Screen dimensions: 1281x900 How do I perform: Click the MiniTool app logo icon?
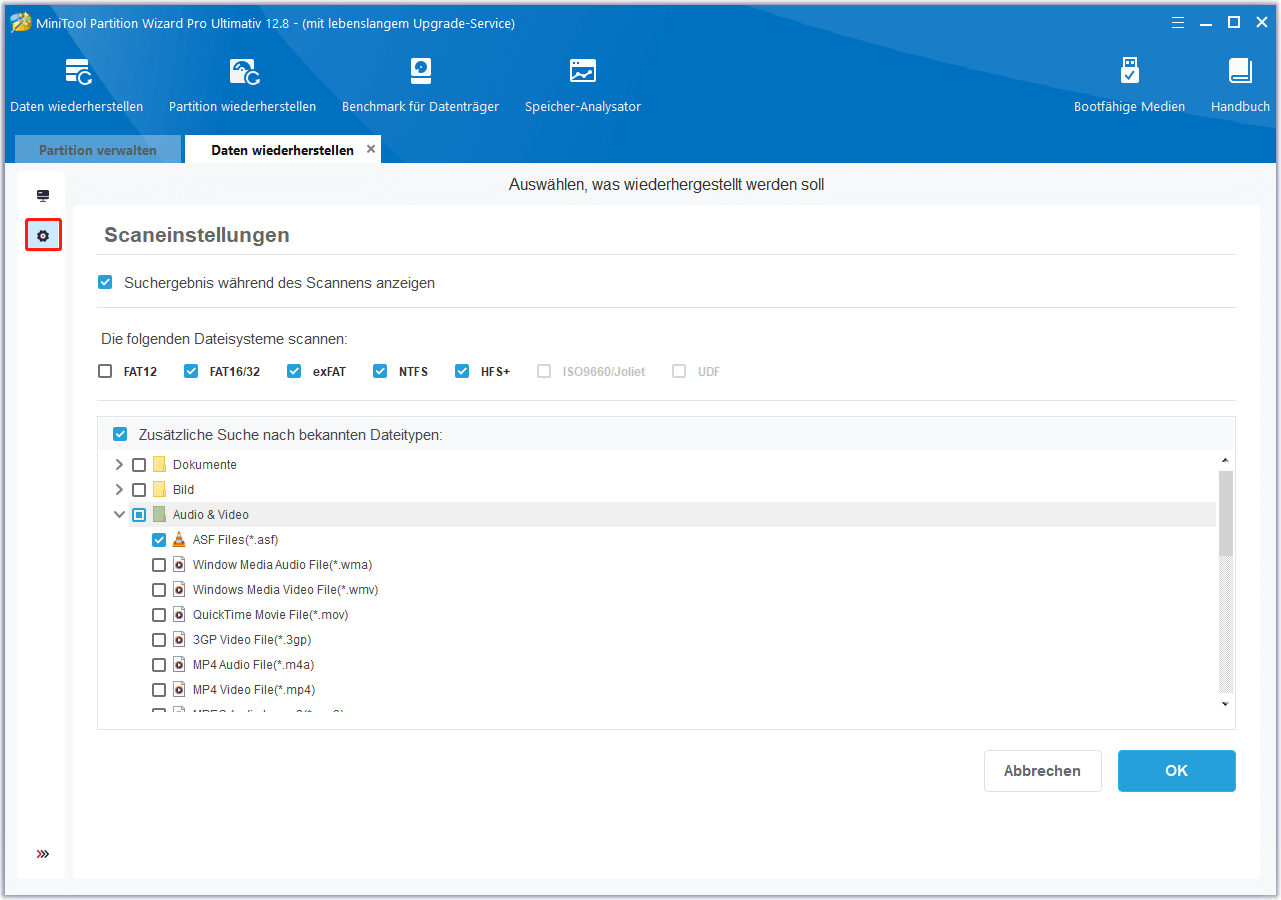pyautogui.click(x=21, y=23)
